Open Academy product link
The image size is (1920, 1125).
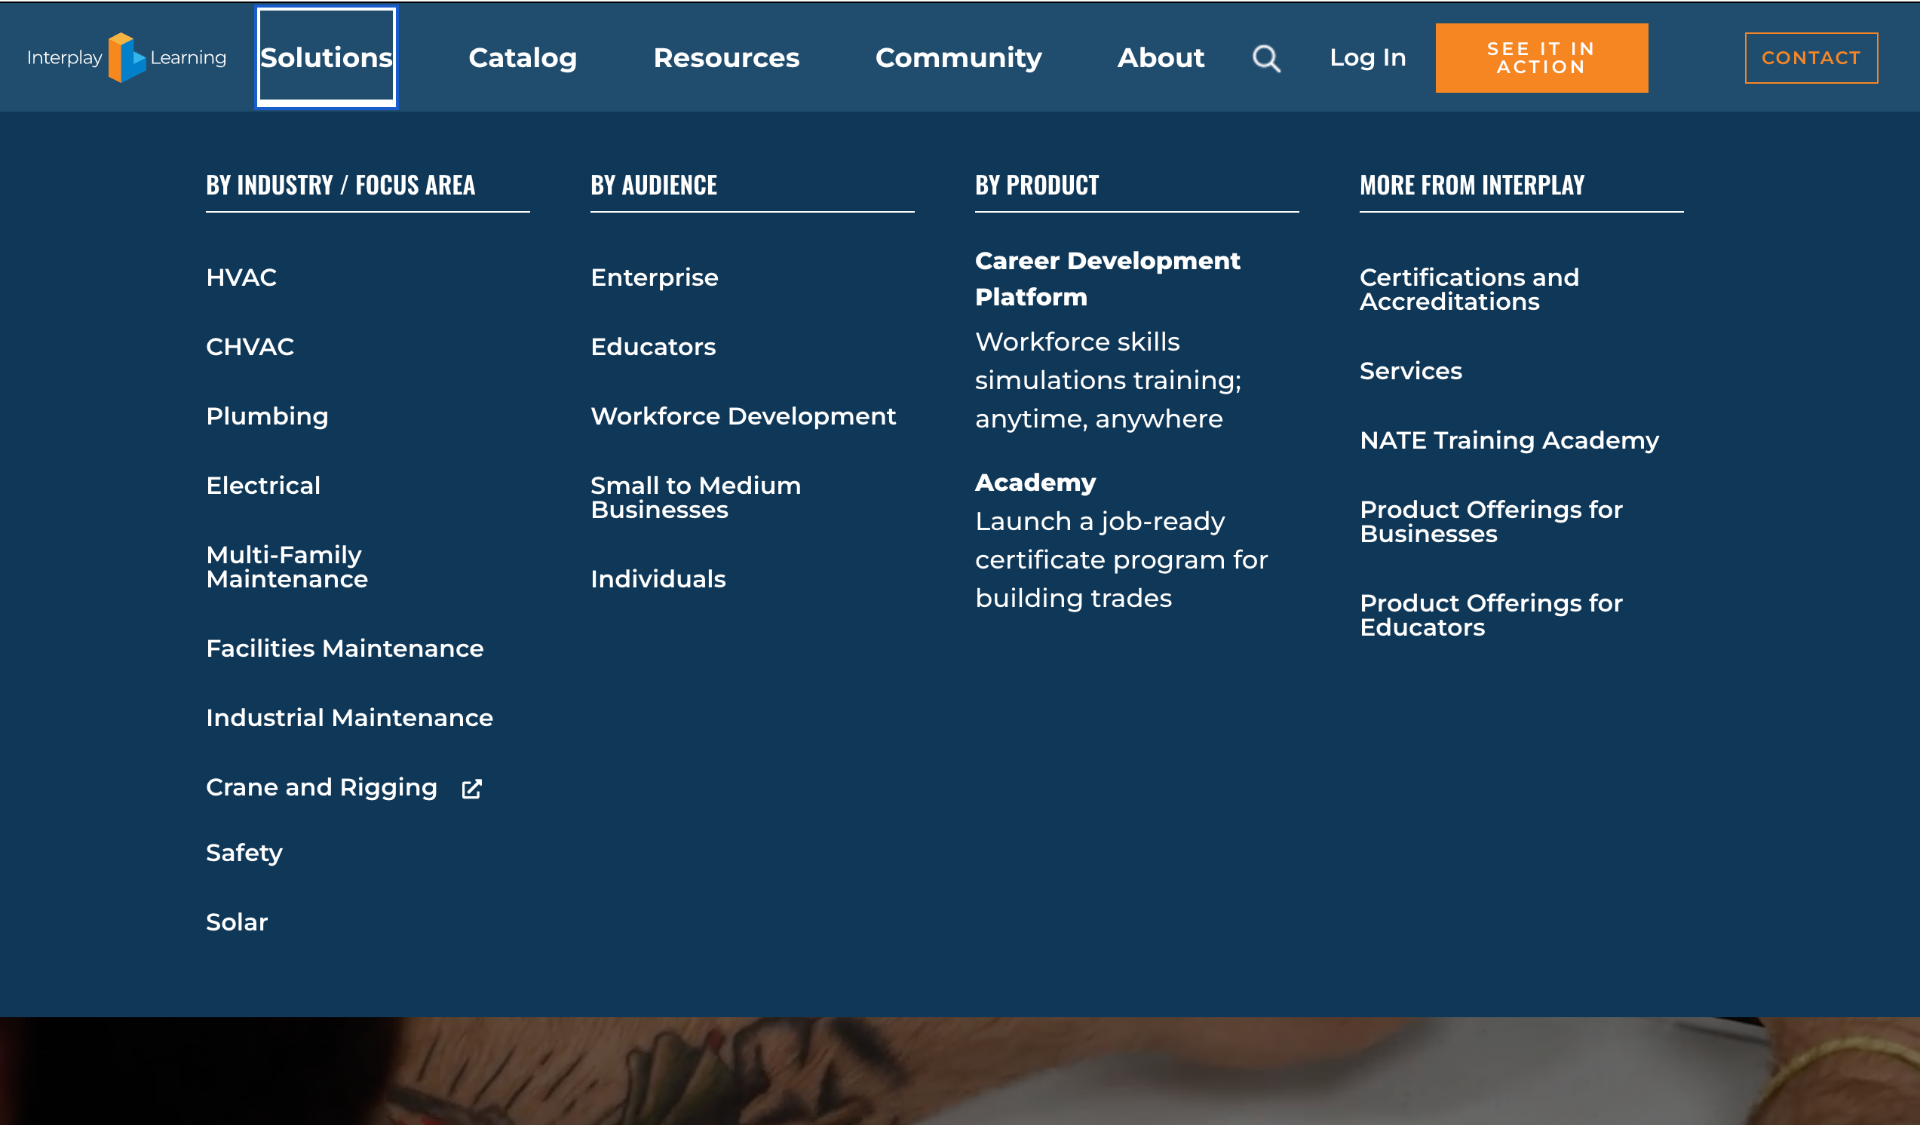tap(1035, 483)
